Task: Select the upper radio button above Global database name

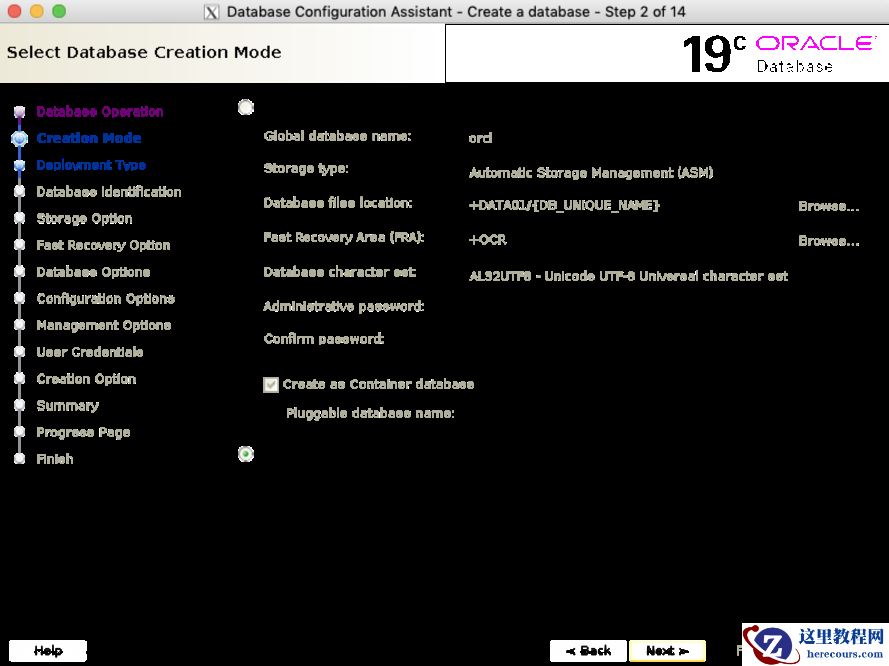Action: pos(245,107)
